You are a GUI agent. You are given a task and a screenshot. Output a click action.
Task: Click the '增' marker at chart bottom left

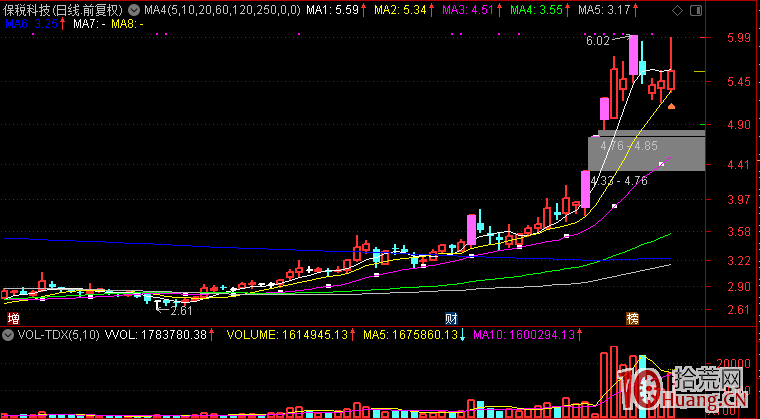[13, 318]
